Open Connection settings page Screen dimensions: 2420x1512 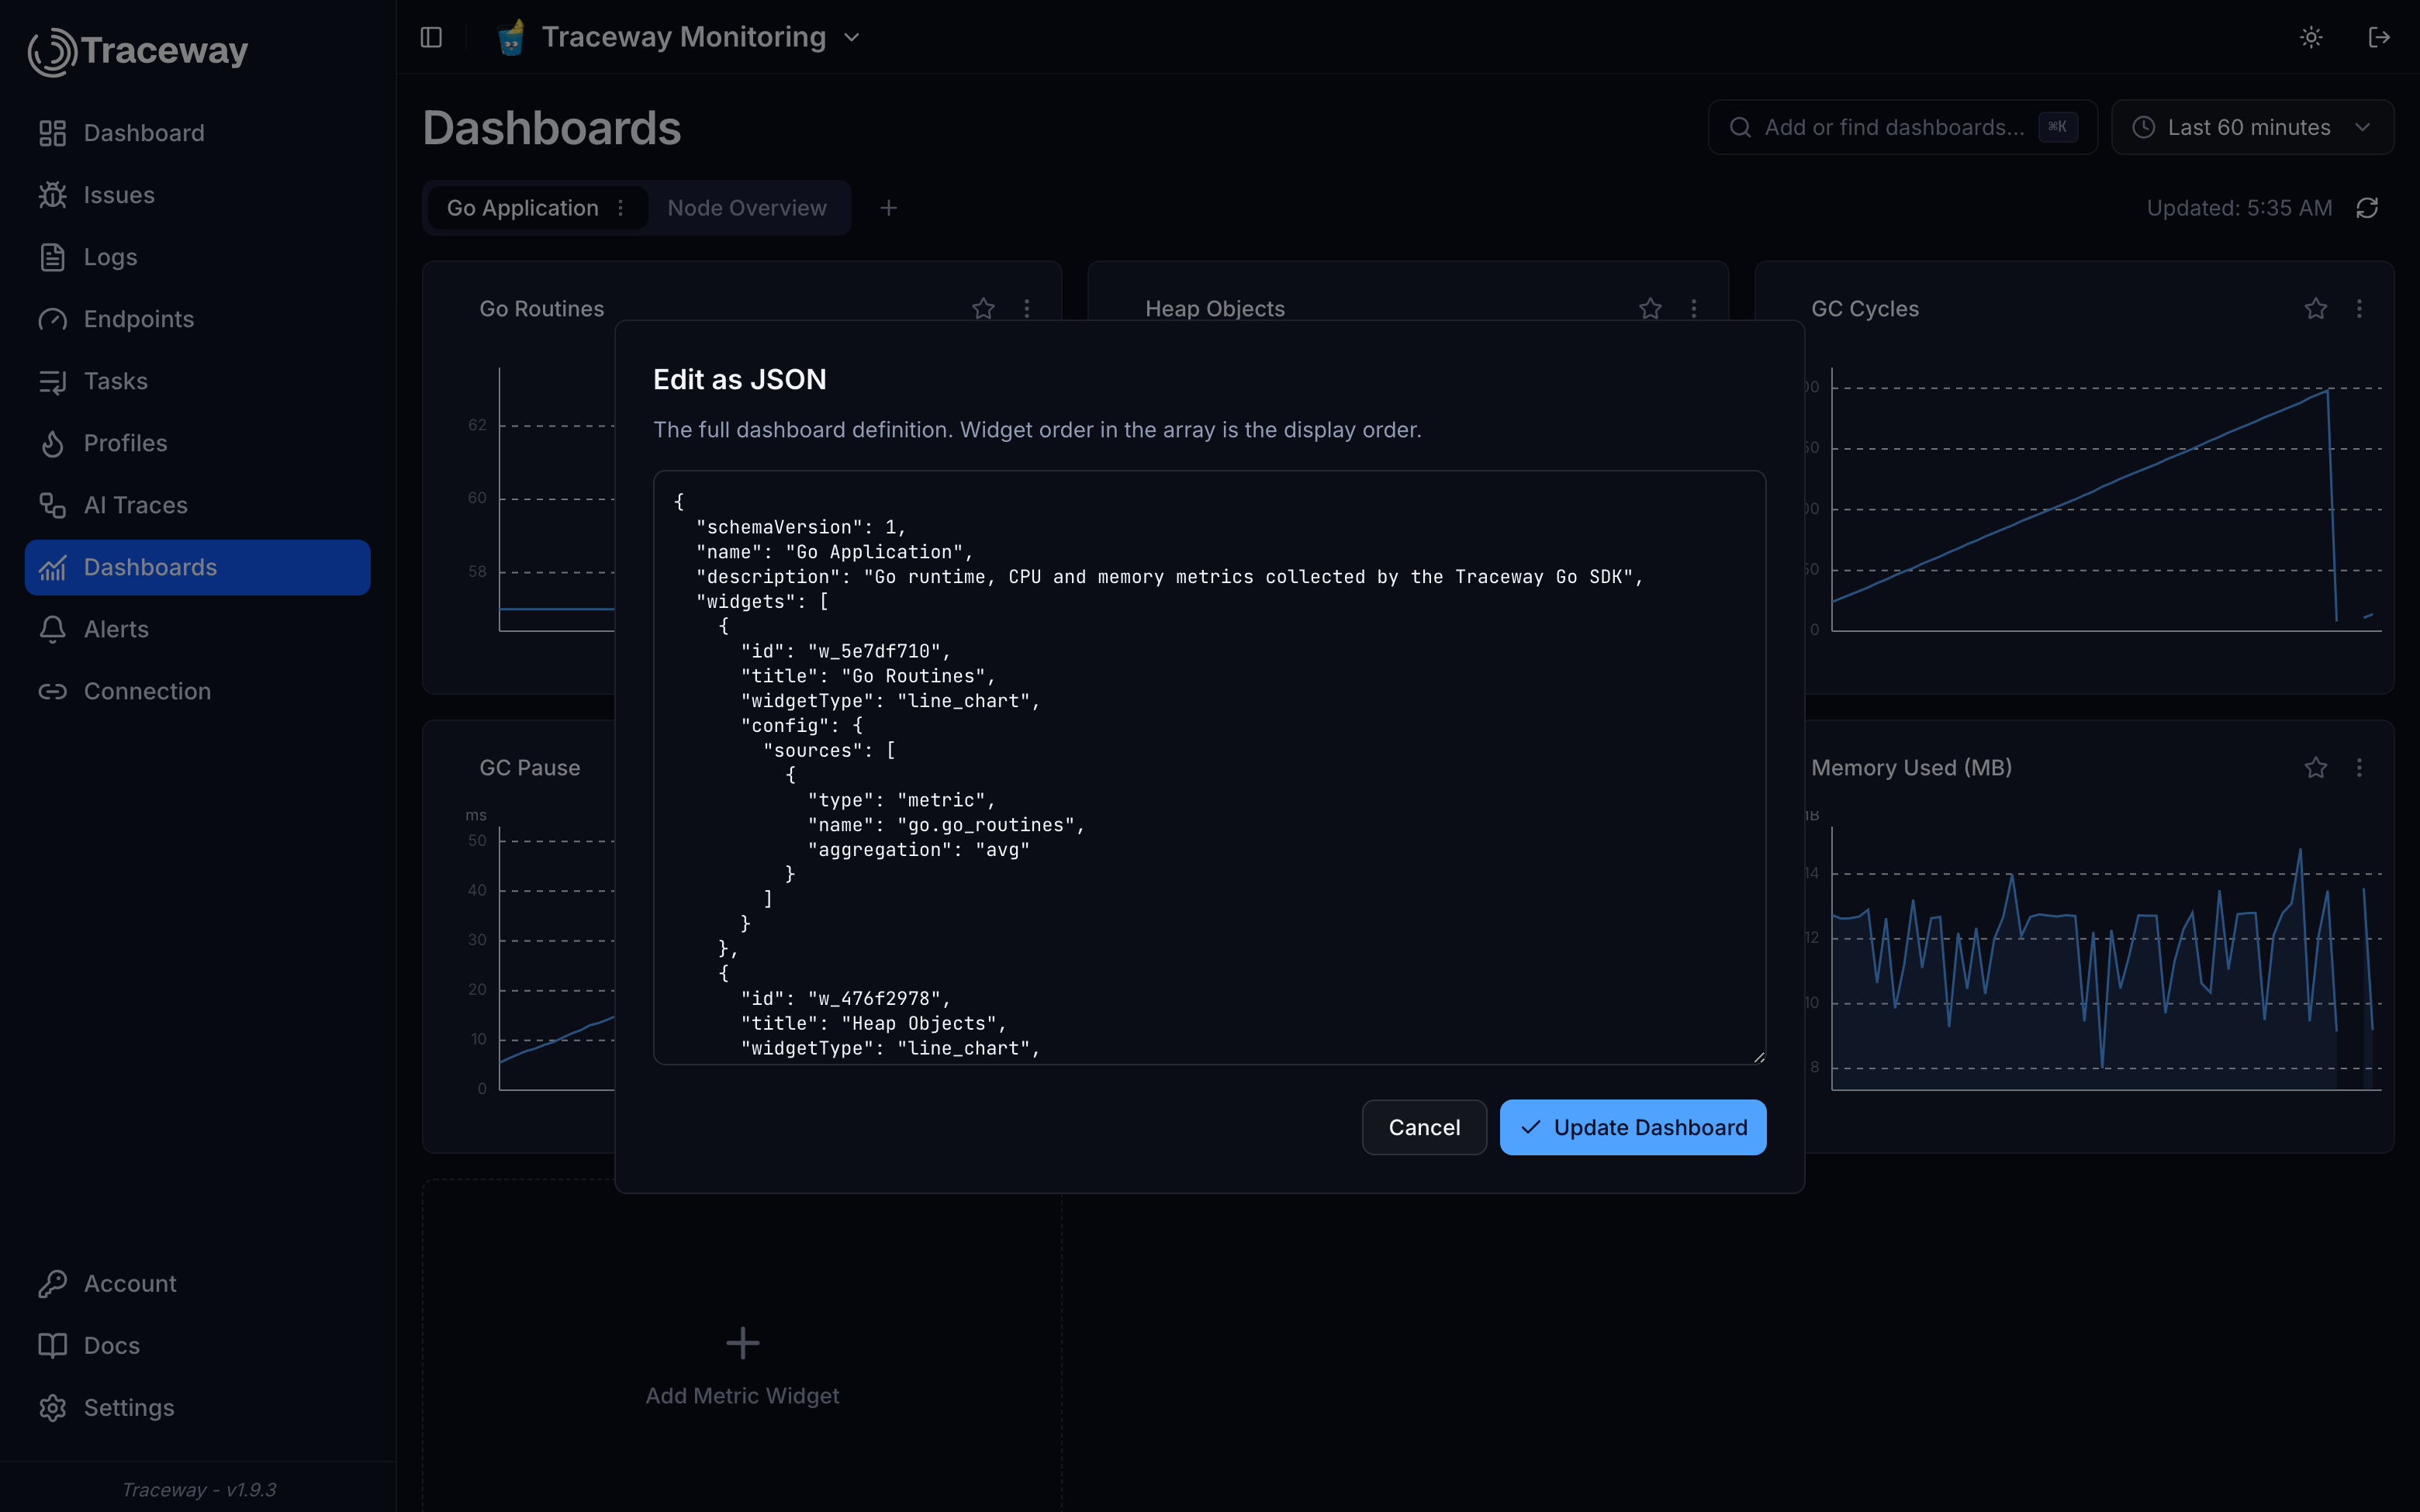click(197, 691)
